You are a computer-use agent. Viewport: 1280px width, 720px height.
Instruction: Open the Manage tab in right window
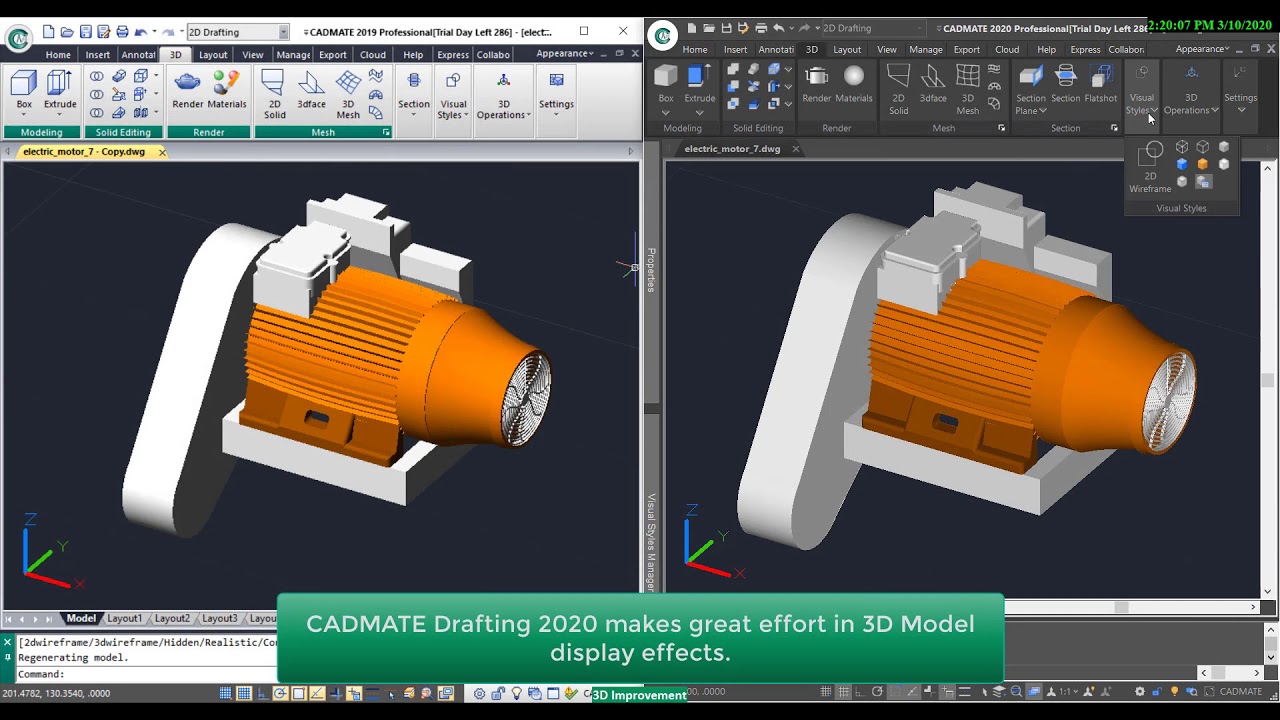point(925,50)
